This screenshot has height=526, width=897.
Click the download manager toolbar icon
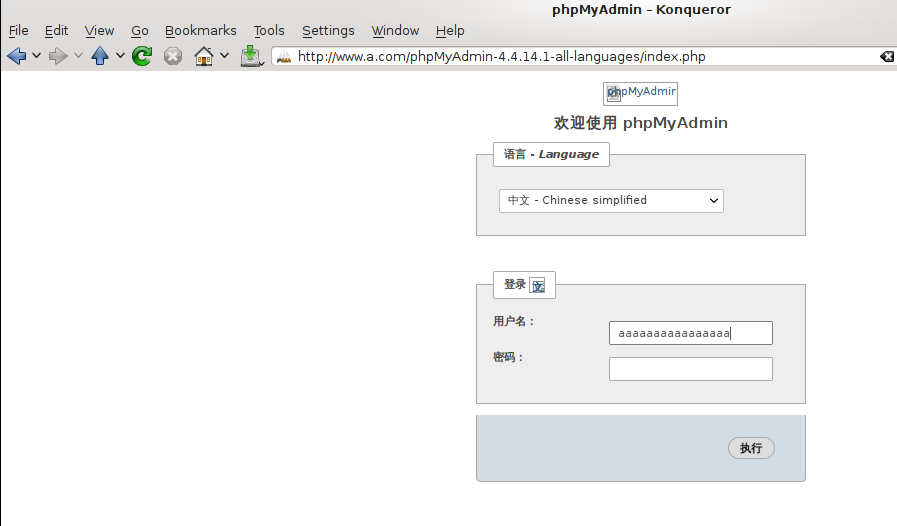(x=251, y=56)
